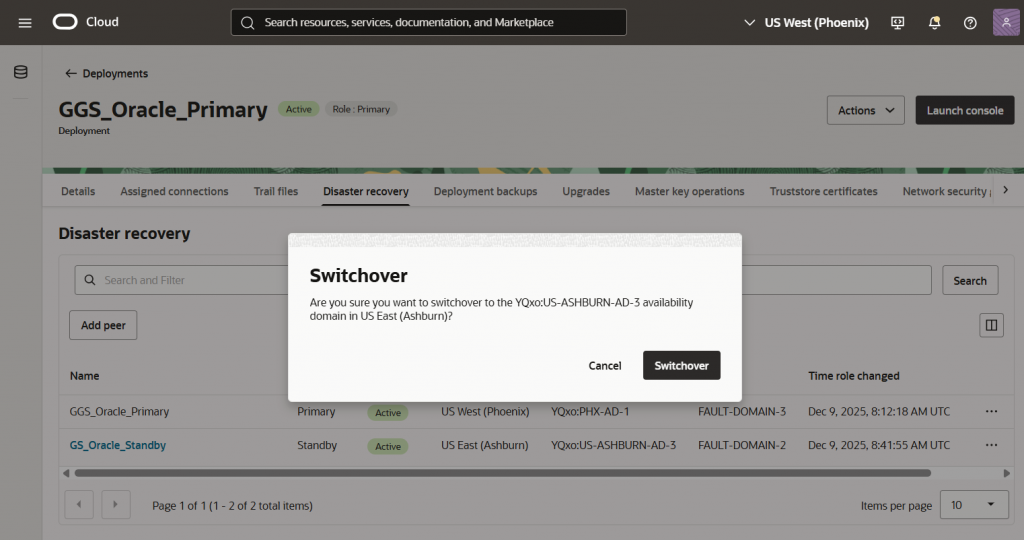
Task: Open the help question mark icon
Action: [970, 23]
